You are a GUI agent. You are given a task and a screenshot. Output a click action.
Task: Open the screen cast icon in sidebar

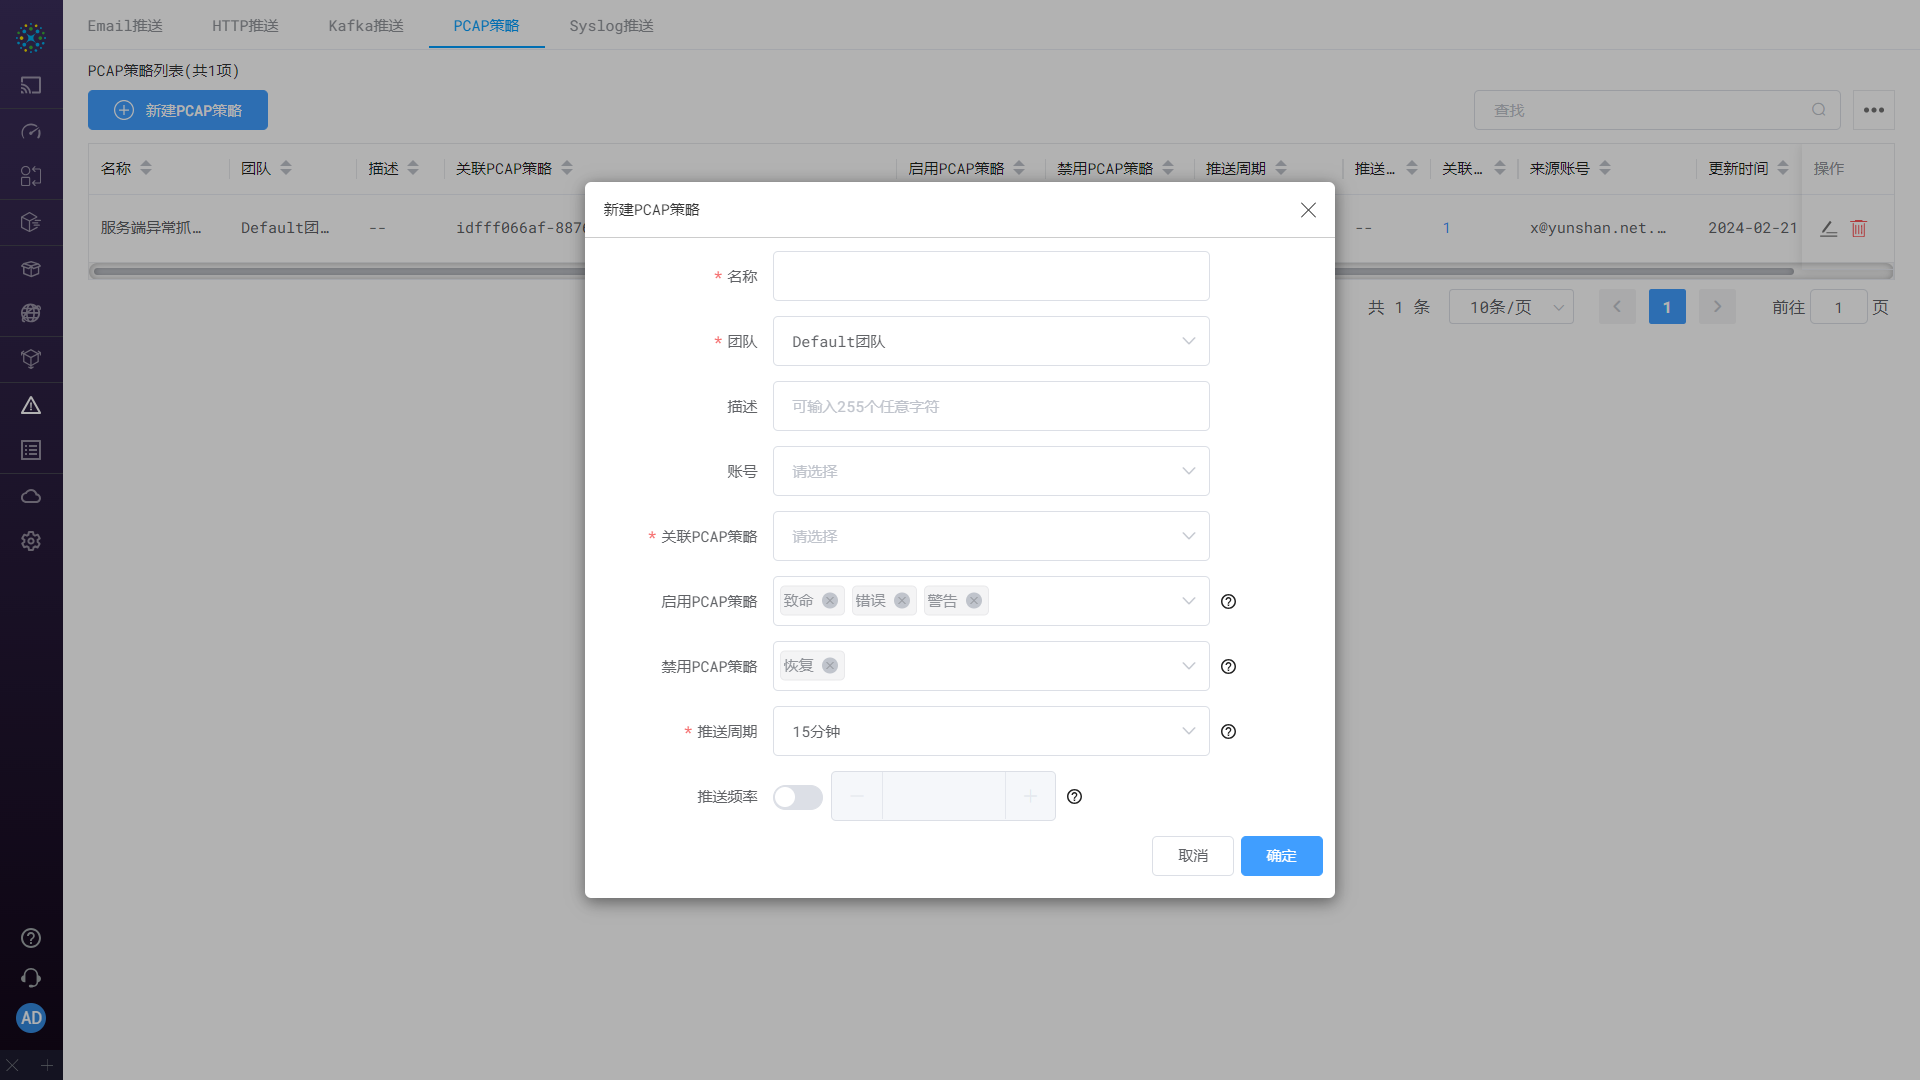(x=31, y=85)
